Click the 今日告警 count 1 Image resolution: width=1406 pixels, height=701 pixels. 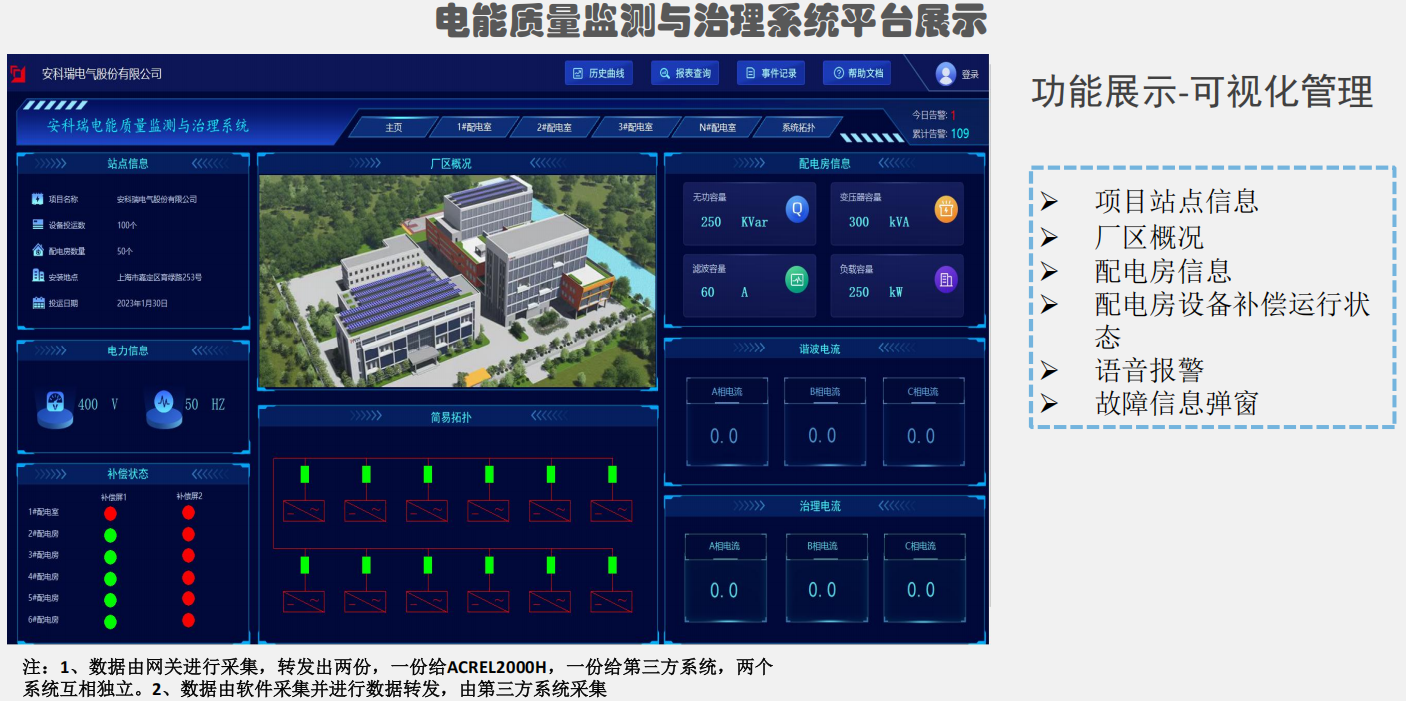pyautogui.click(x=953, y=115)
